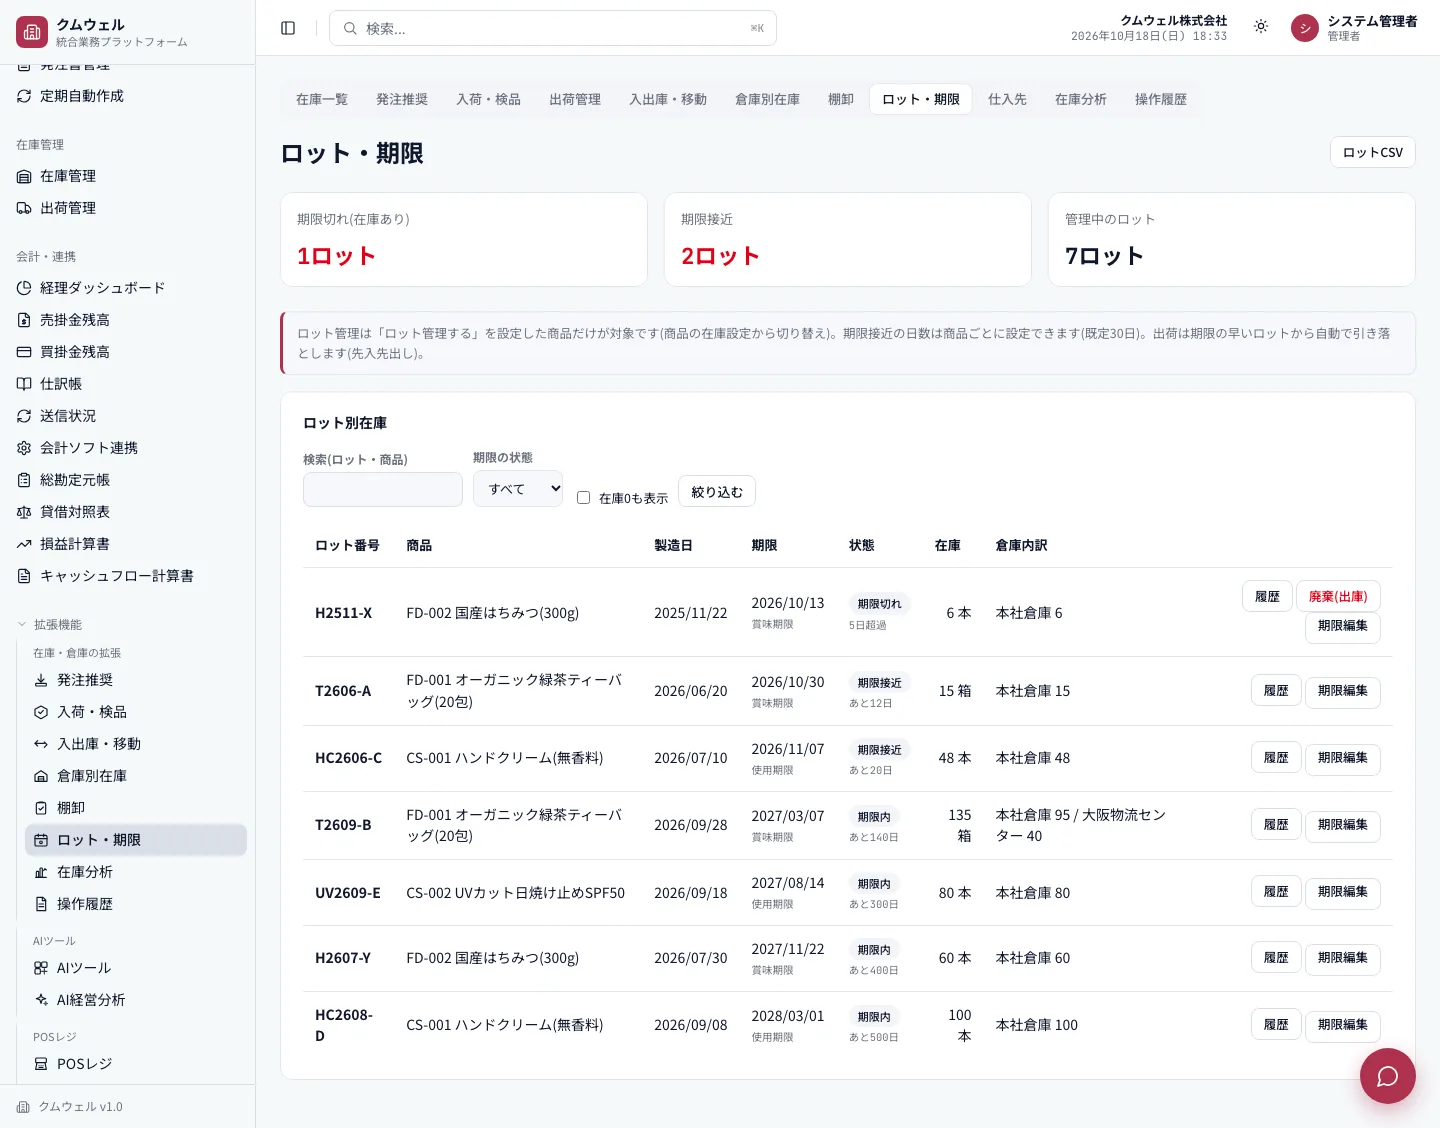
Task: Open the chat bubble support widget
Action: (x=1387, y=1076)
